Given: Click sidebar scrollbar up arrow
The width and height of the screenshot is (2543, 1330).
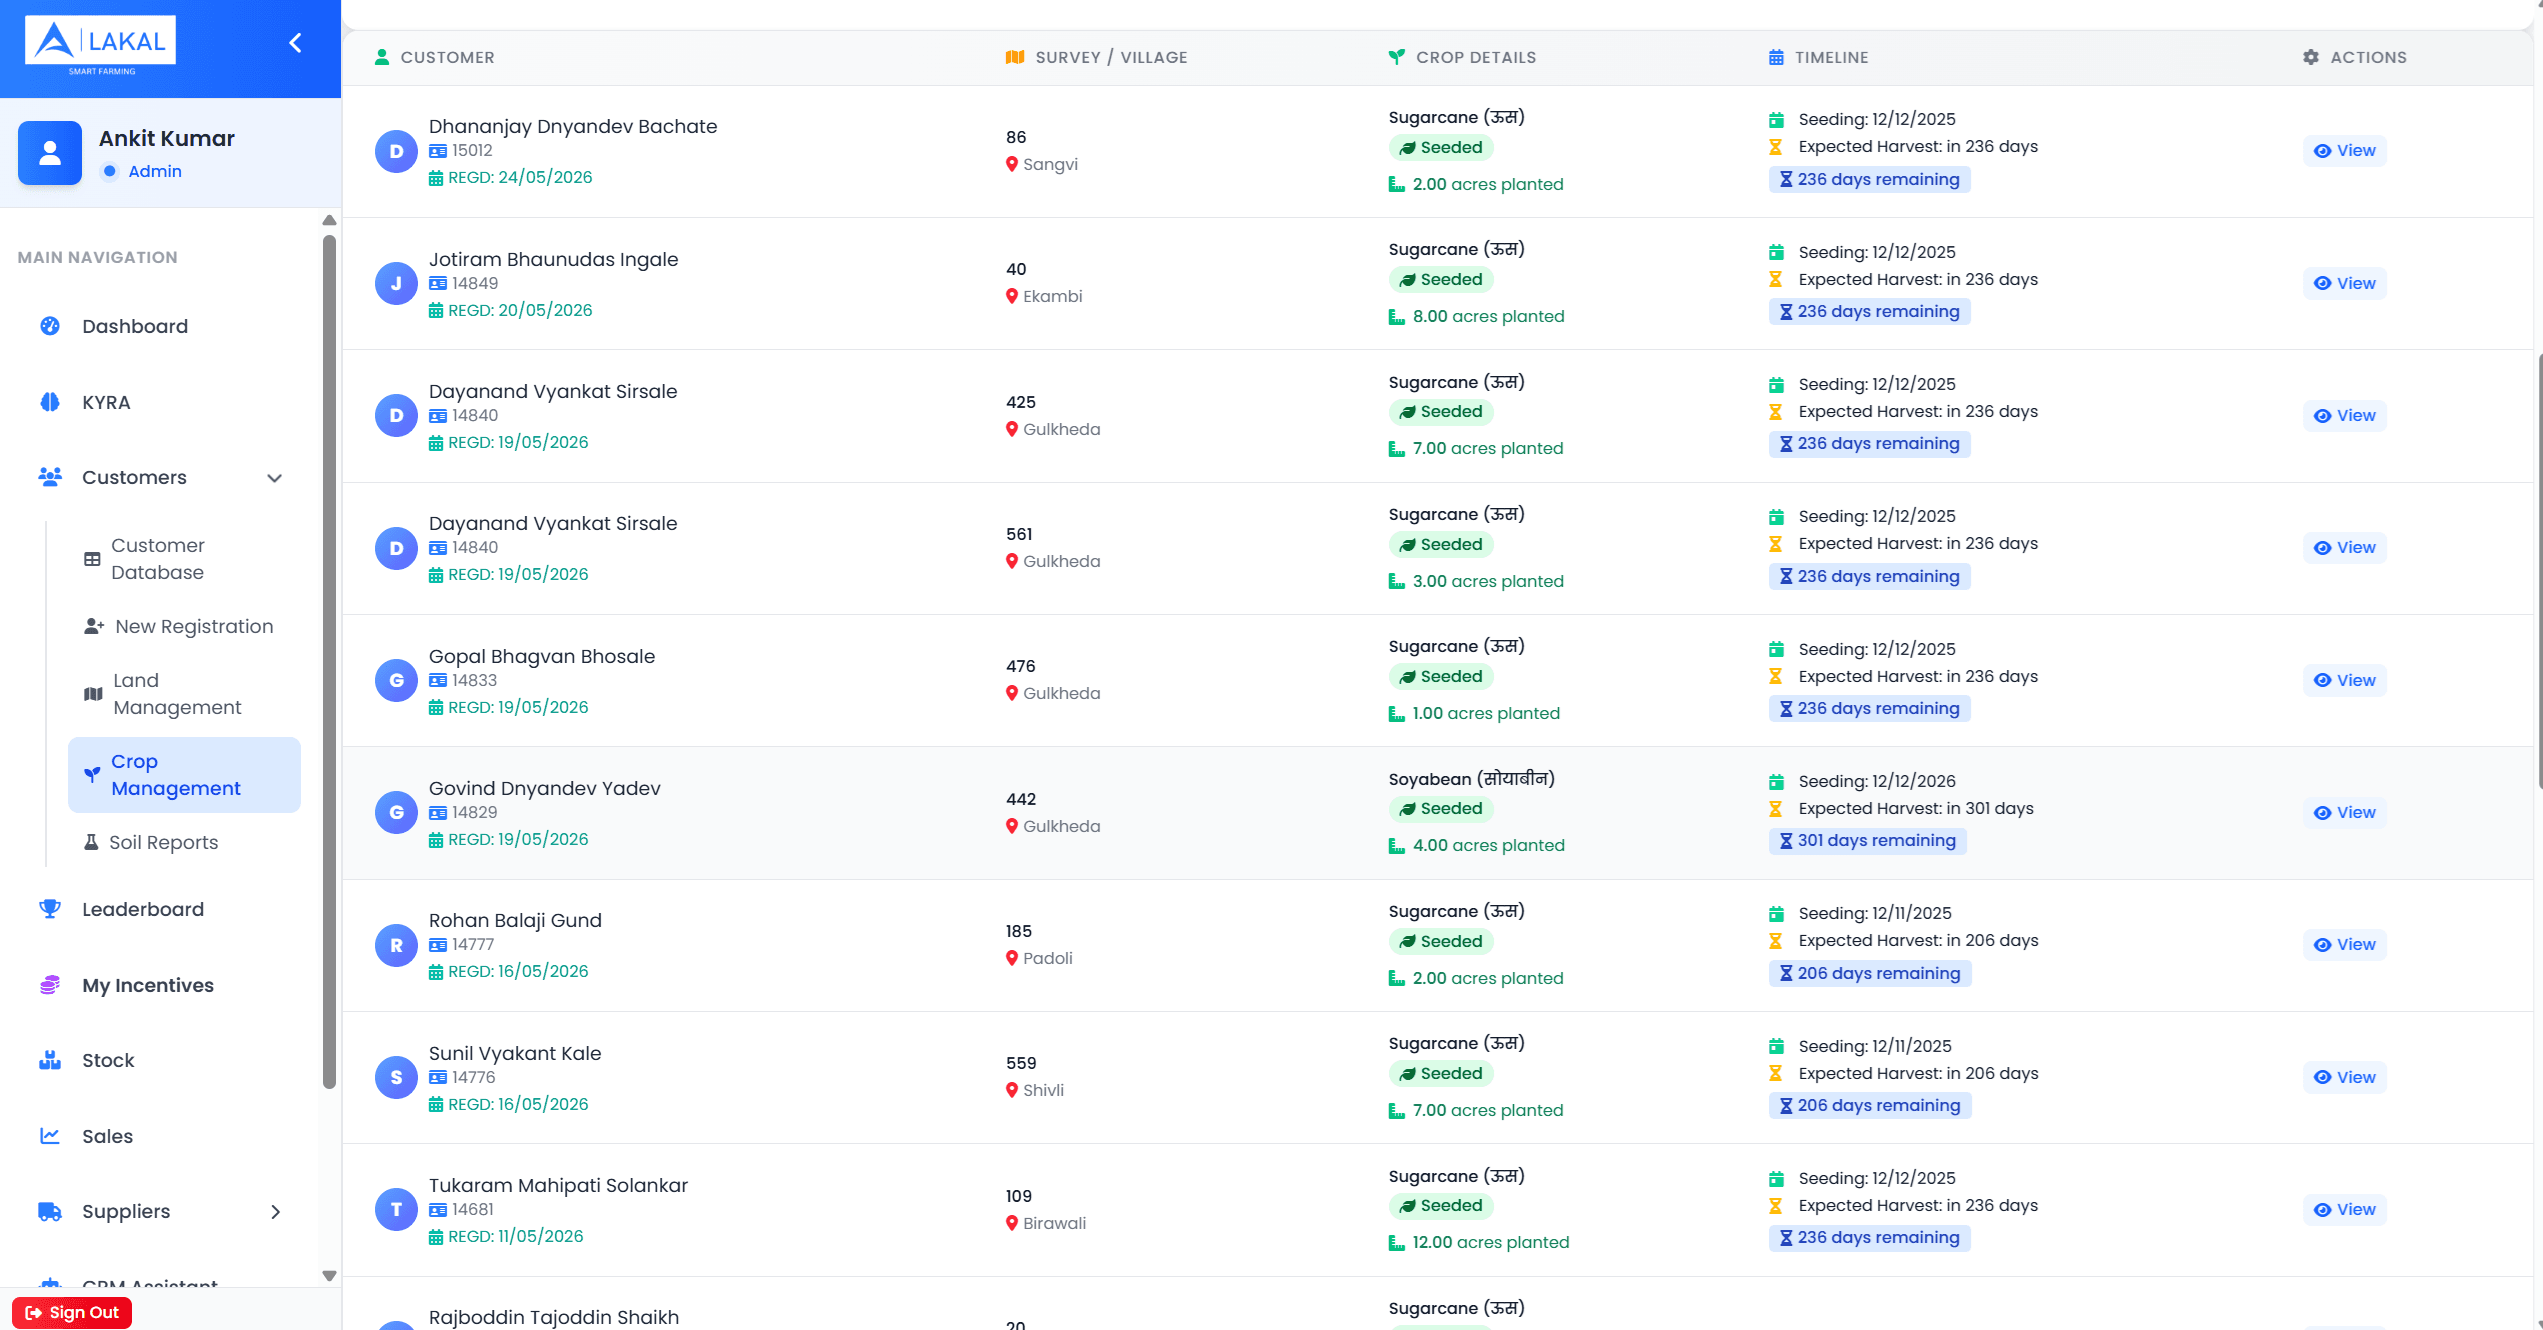Looking at the screenshot, I should (x=329, y=220).
